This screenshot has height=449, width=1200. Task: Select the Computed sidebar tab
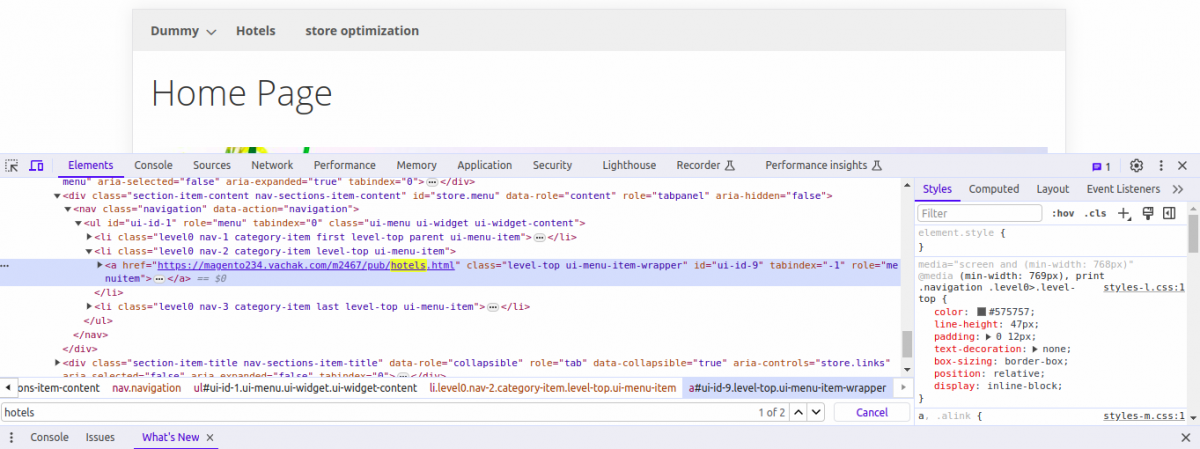[x=994, y=189]
